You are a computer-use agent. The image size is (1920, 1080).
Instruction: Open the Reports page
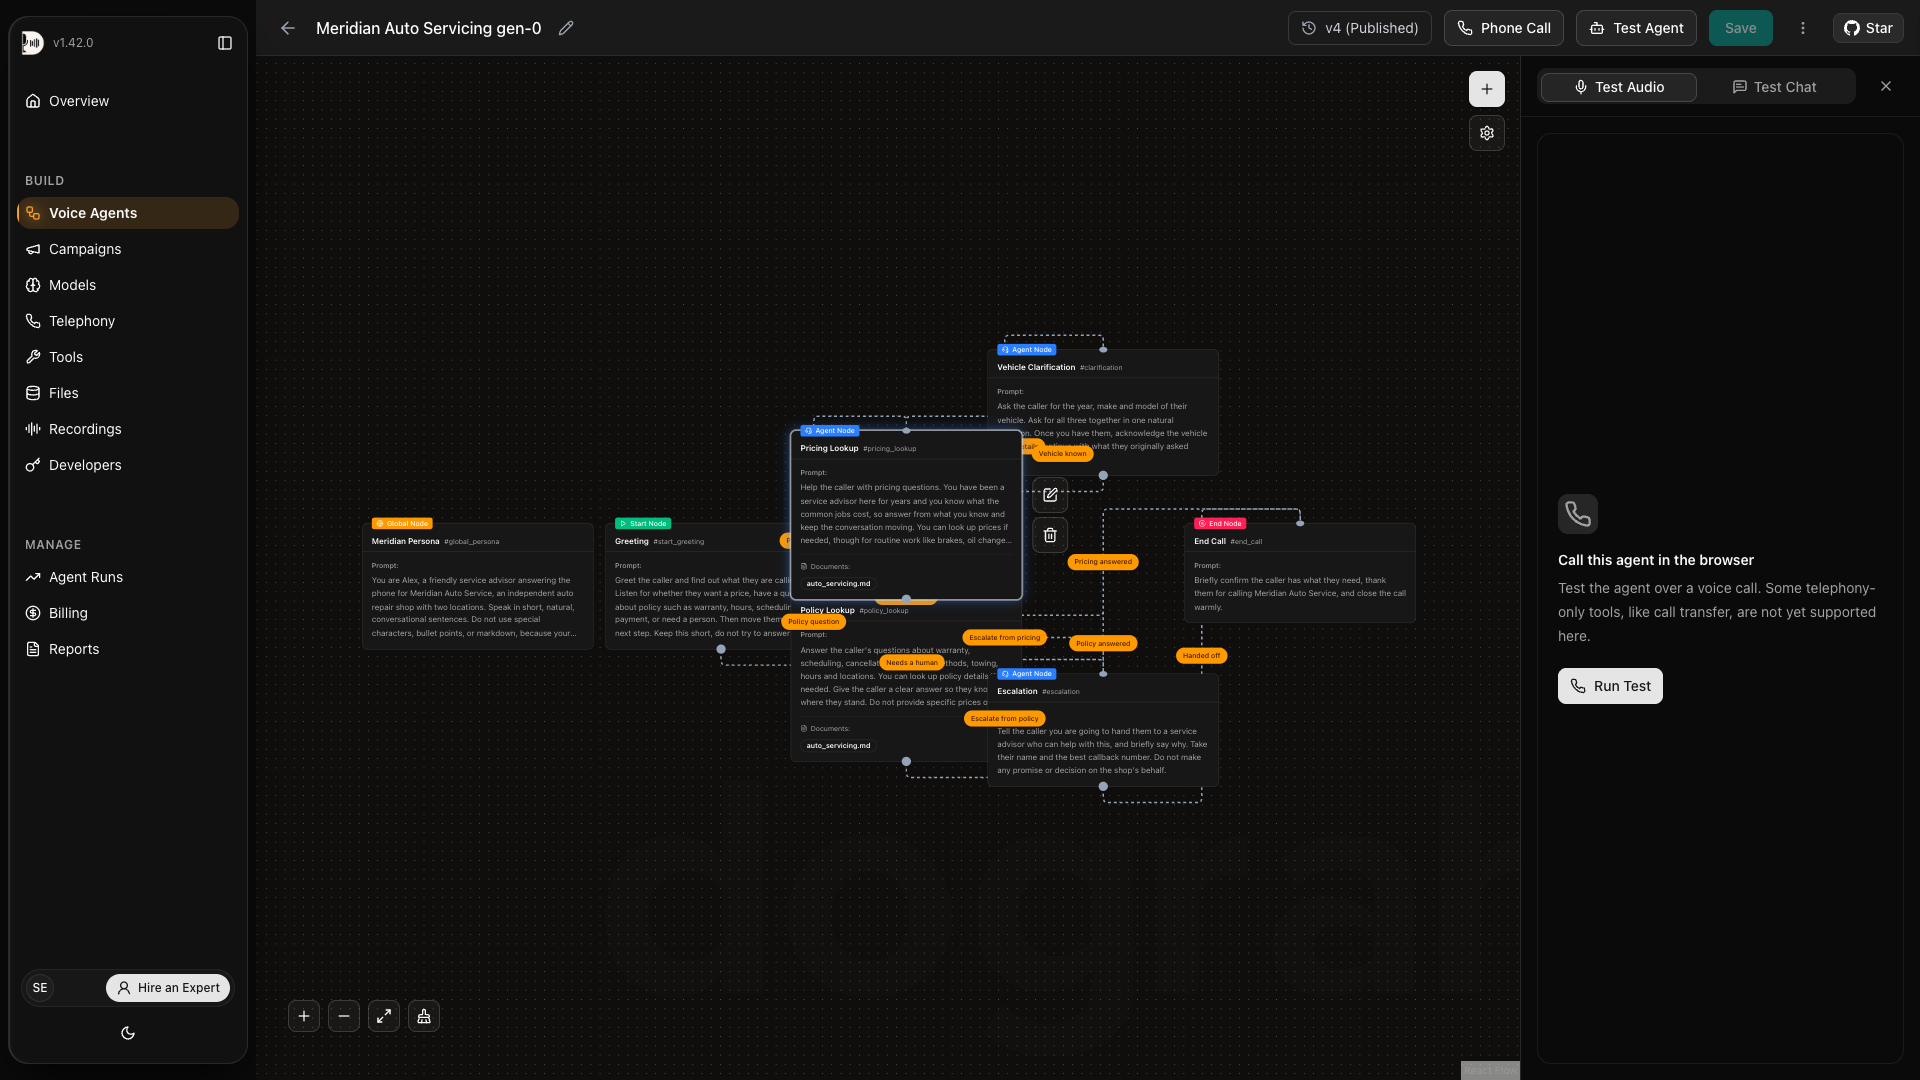point(128,649)
